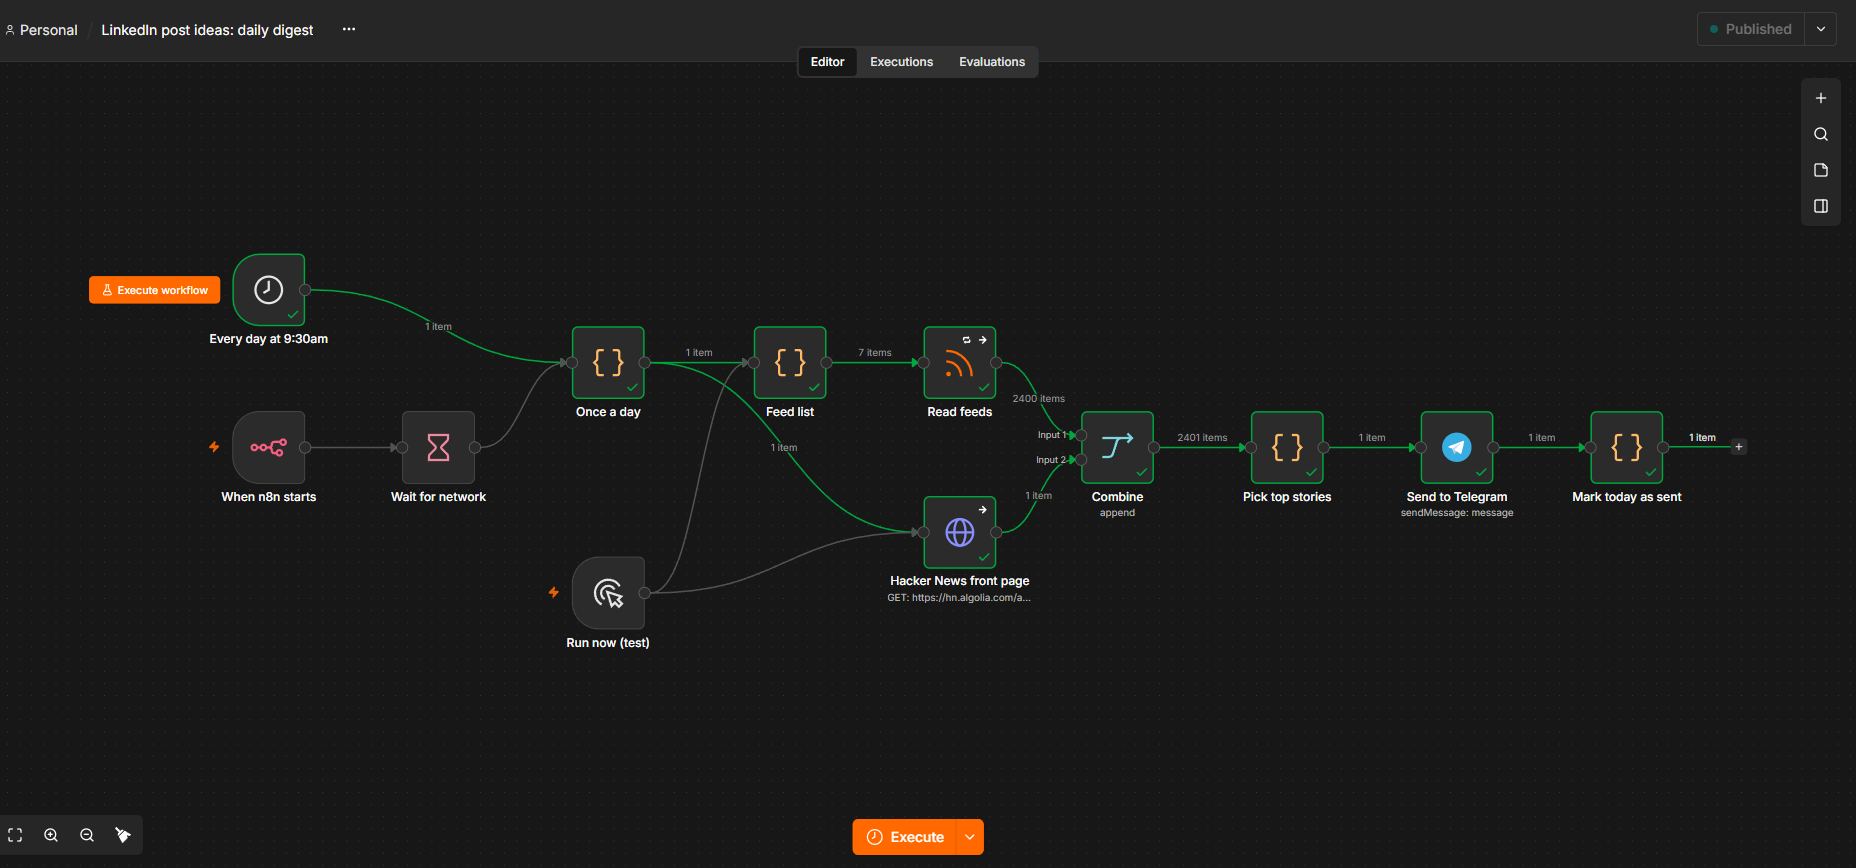Select the 'Run now (test)' manual trigger node

[608, 593]
